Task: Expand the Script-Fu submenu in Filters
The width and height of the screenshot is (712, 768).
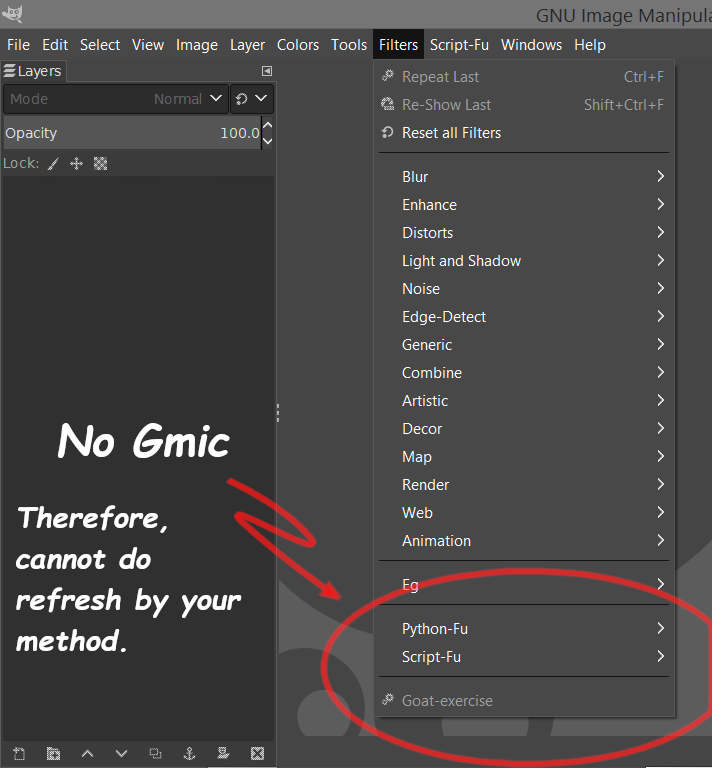Action: (x=524, y=656)
